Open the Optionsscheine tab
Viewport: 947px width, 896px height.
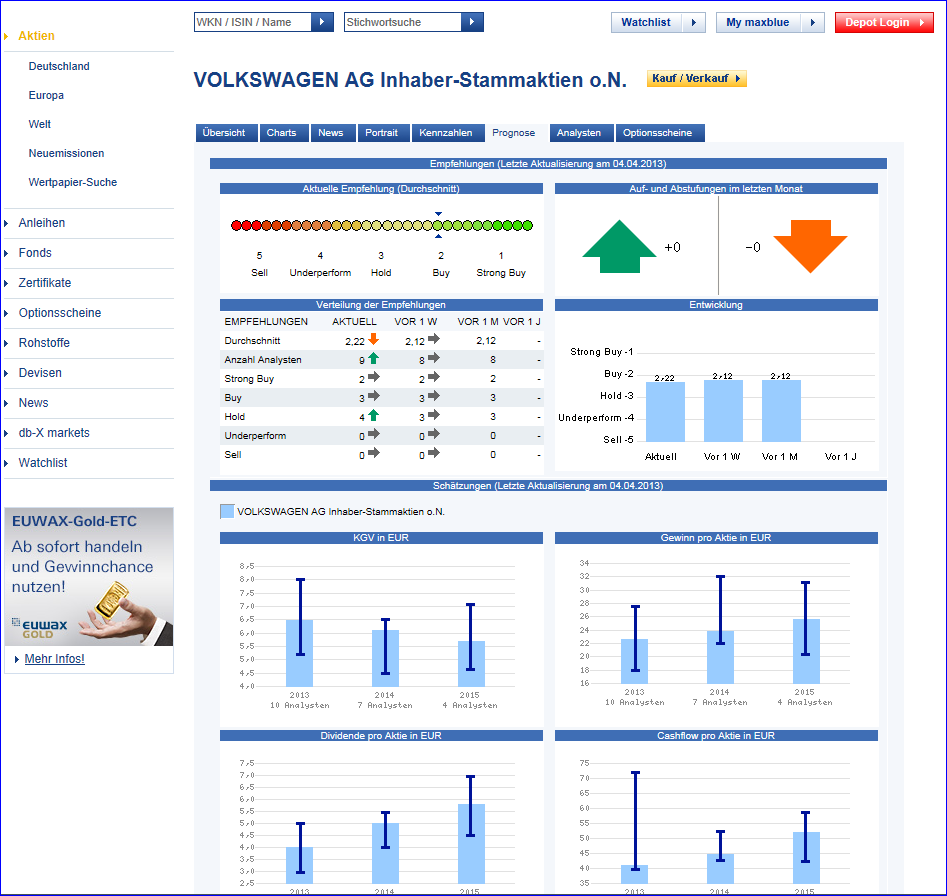click(660, 133)
